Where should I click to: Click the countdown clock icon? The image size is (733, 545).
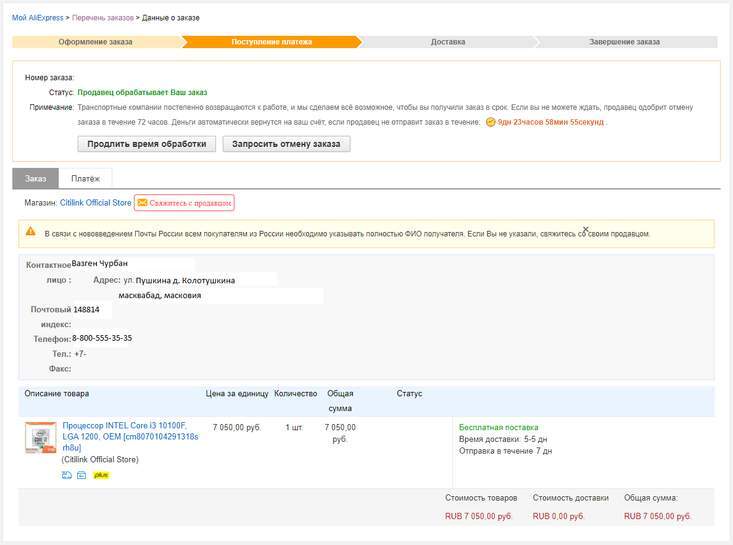(x=490, y=122)
